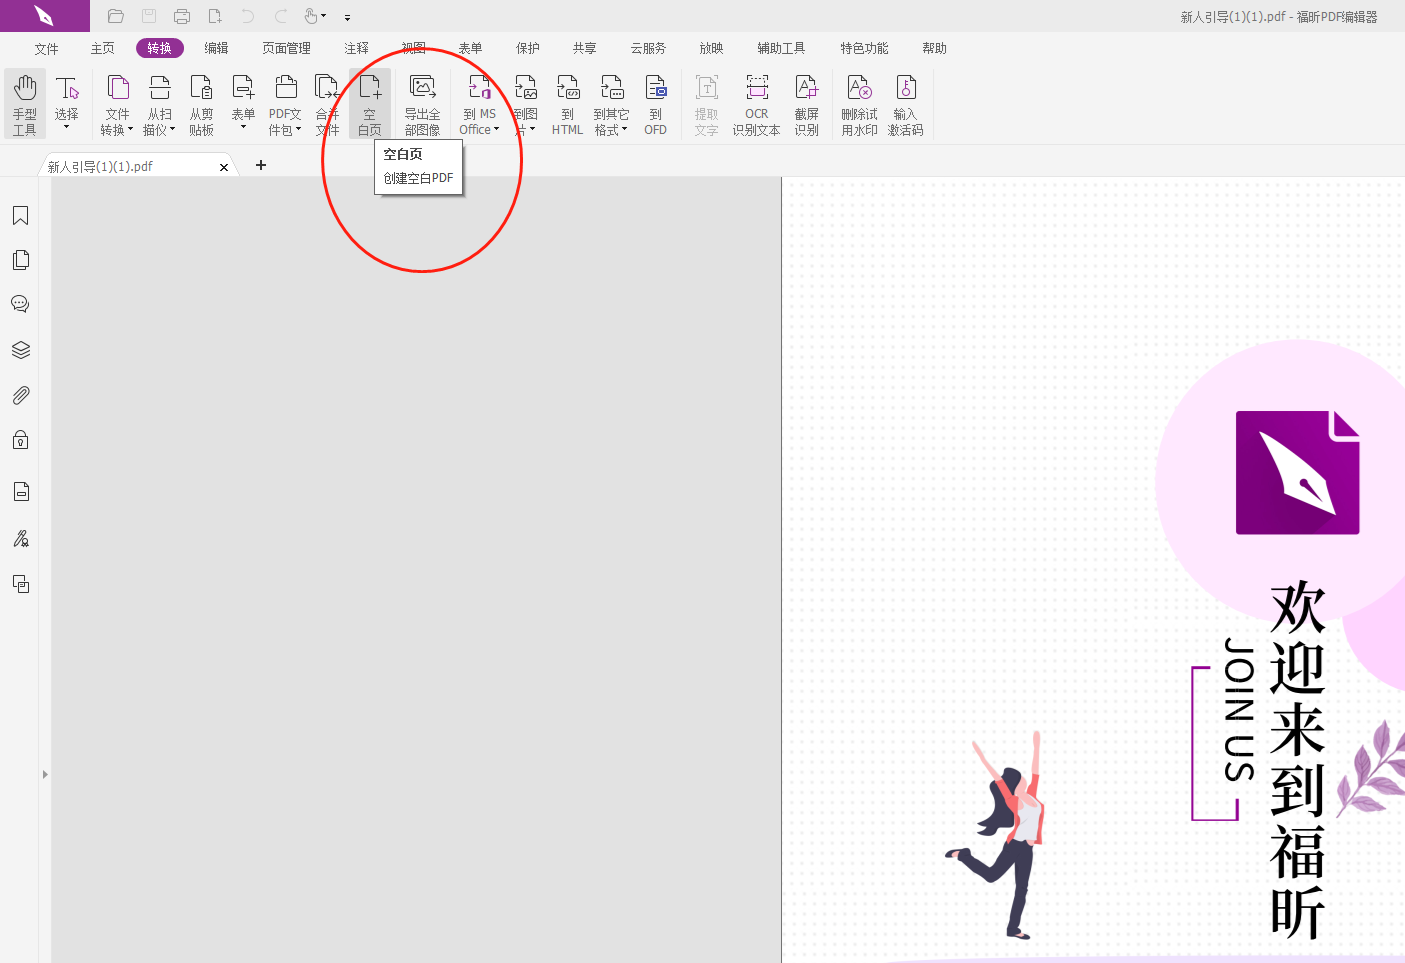Click the plus button to add new tab
1405x963 pixels.
tap(261, 165)
